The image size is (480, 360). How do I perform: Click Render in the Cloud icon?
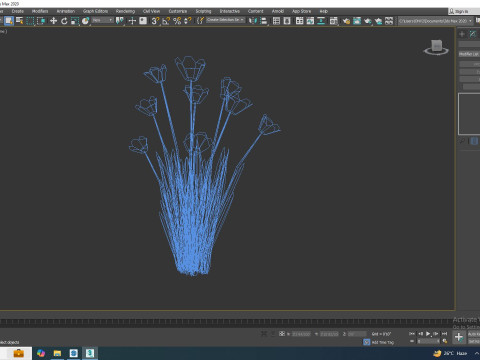coord(378,21)
